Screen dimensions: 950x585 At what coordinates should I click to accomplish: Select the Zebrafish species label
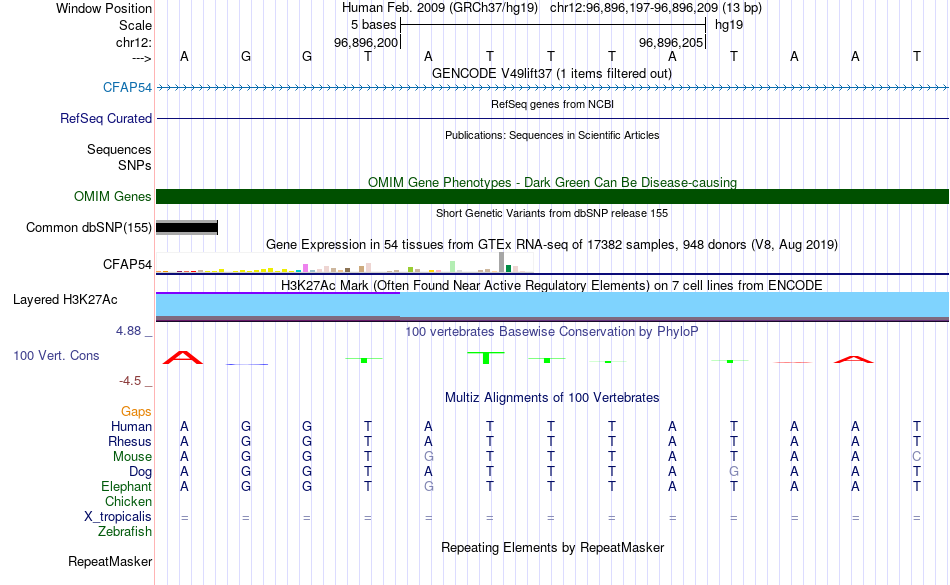125,531
